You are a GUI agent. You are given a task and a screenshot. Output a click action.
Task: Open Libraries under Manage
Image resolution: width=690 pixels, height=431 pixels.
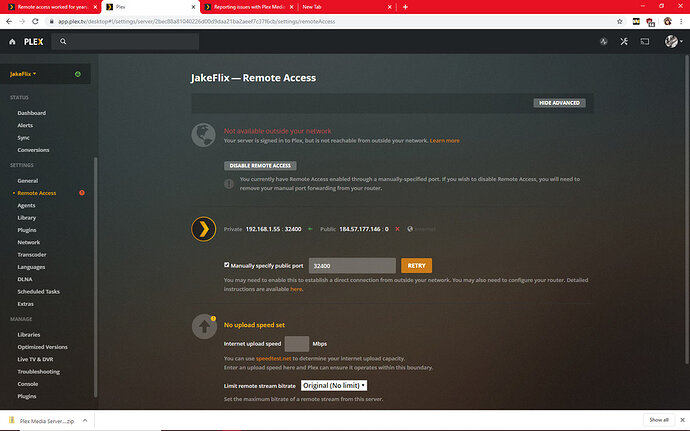pyautogui.click(x=29, y=335)
